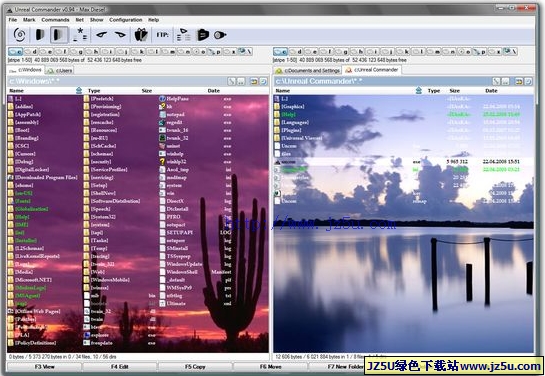Open FTP connection toolbar button
The height and width of the screenshot is (376, 545).
pyautogui.click(x=162, y=35)
